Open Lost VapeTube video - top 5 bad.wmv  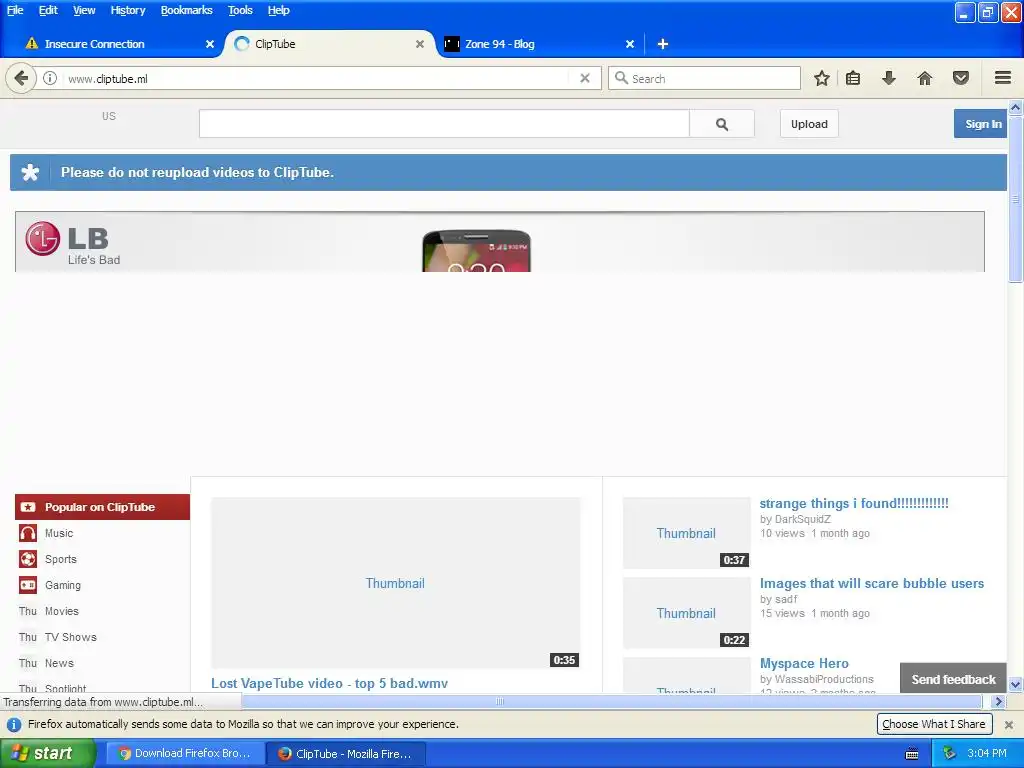point(329,683)
